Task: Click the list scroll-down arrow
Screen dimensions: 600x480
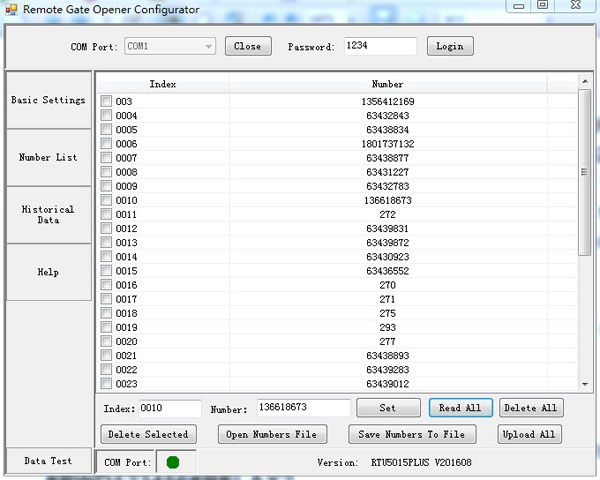Action: pyautogui.click(x=584, y=384)
